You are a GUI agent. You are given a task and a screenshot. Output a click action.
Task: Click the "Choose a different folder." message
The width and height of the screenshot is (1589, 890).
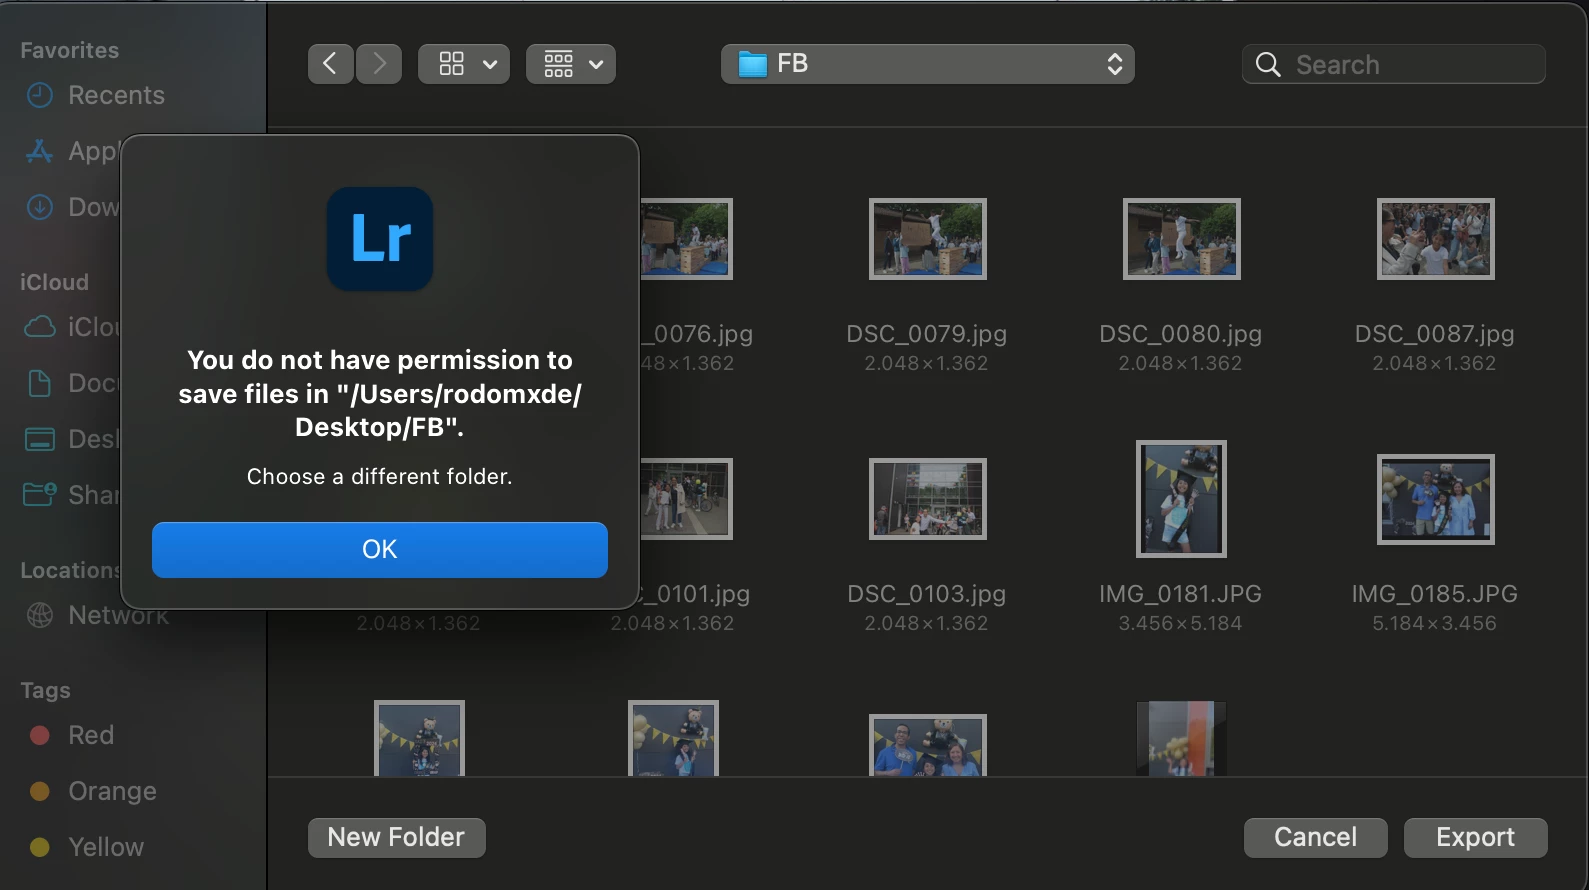coord(380,477)
